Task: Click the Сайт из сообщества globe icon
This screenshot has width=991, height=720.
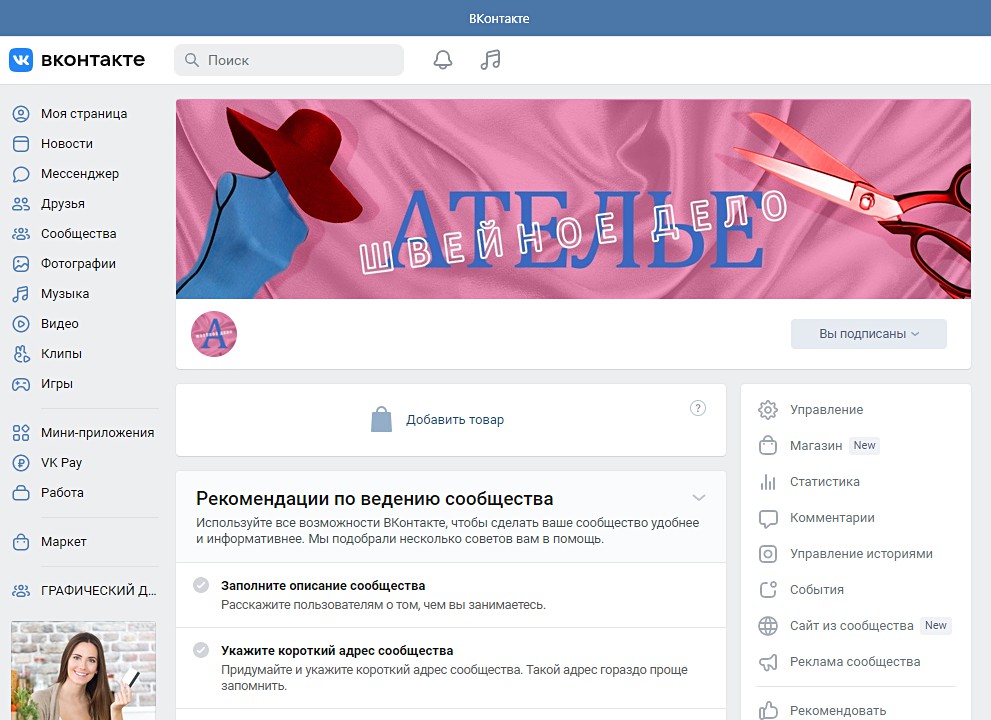Action: tap(768, 626)
